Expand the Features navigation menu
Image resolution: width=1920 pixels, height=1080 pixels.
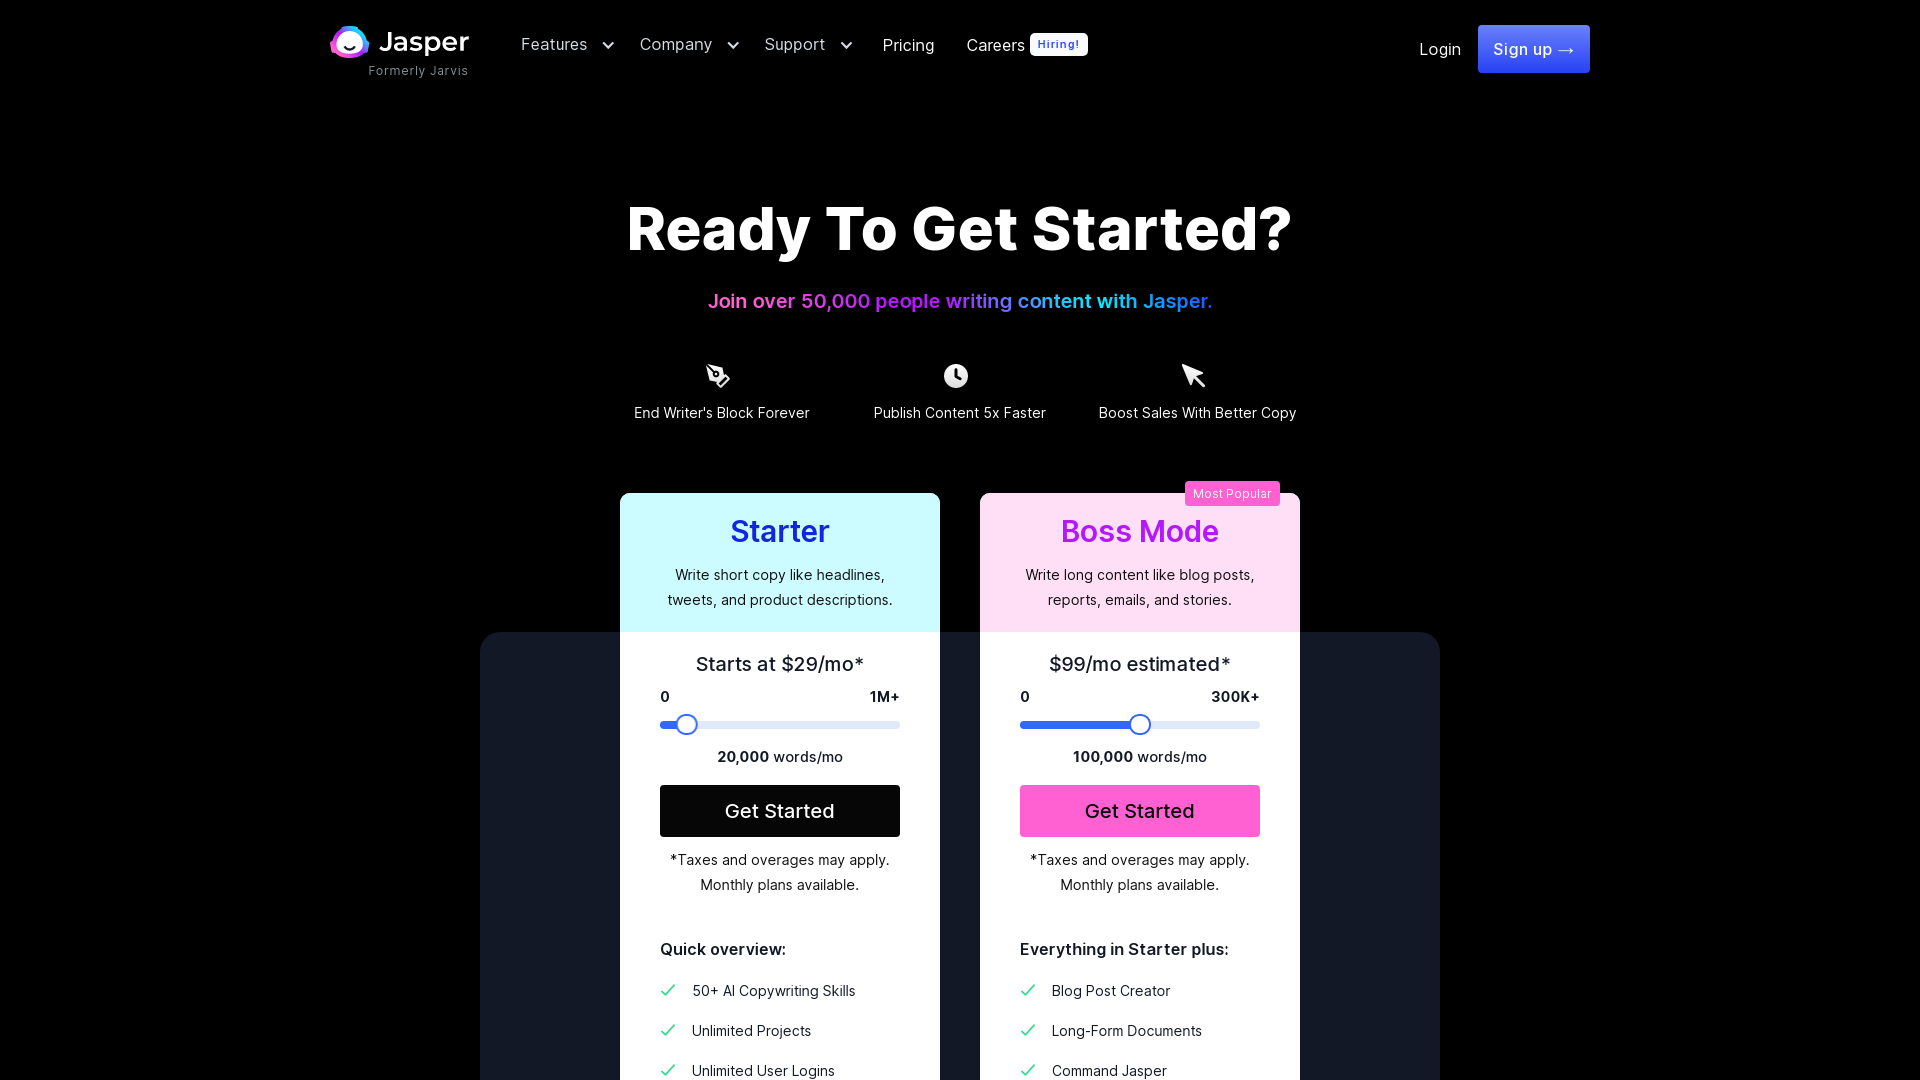(x=567, y=45)
